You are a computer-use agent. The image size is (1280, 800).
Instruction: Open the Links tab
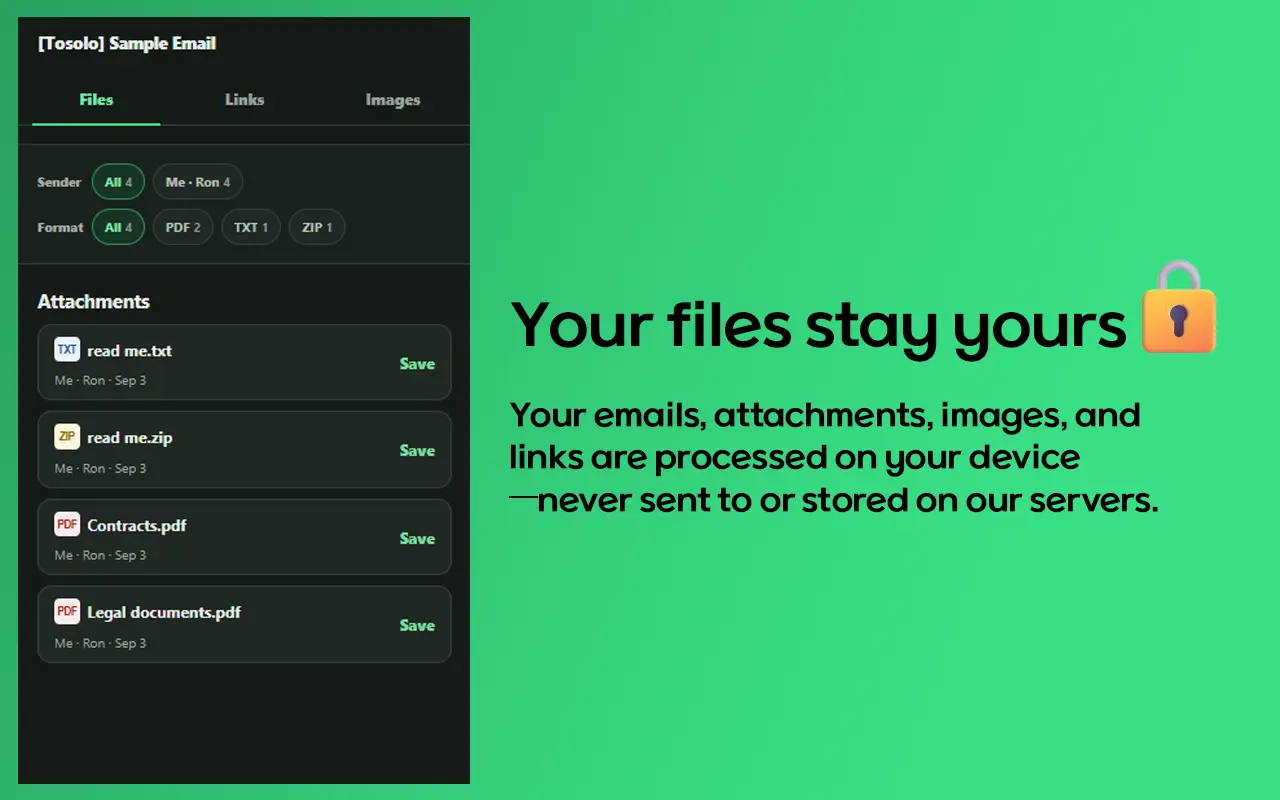(x=244, y=100)
